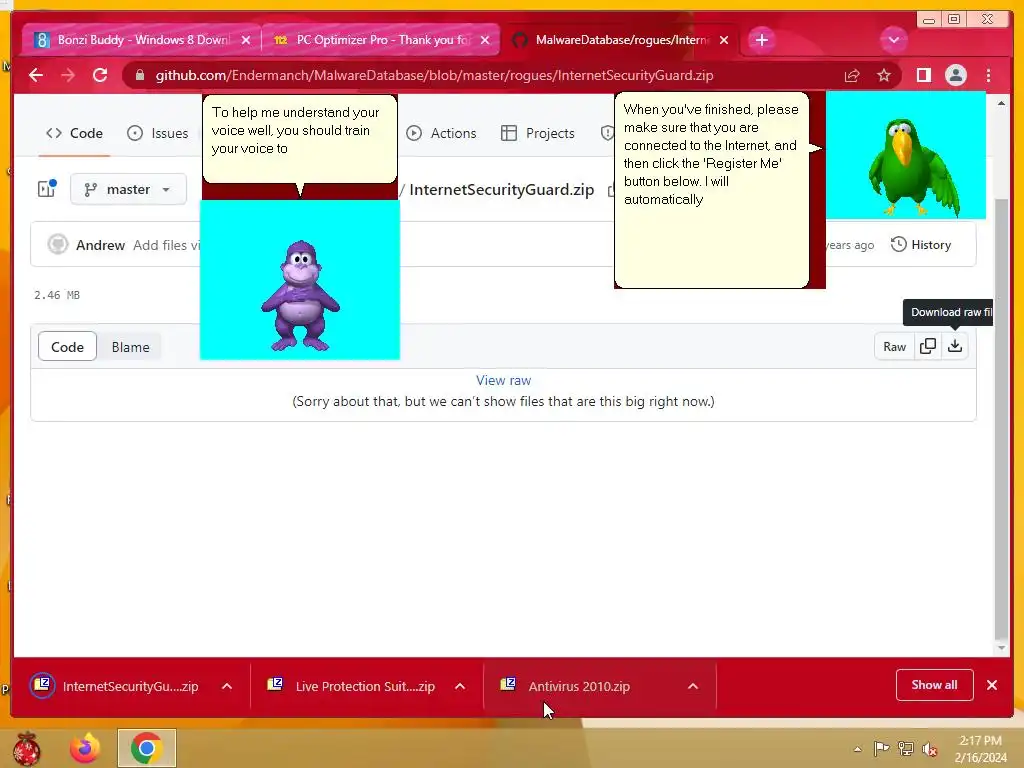Click Chrome icon in the taskbar
The image size is (1024, 768).
(146, 748)
